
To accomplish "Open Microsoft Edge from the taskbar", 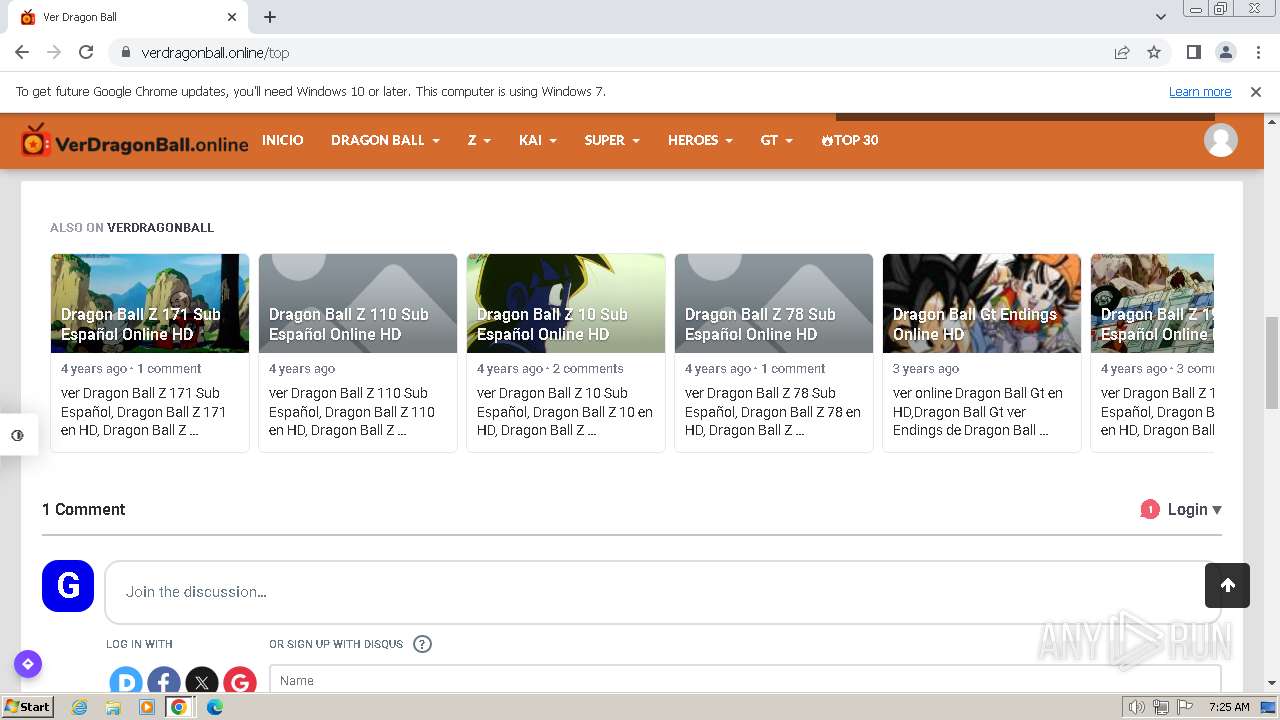I will pyautogui.click(x=215, y=707).
